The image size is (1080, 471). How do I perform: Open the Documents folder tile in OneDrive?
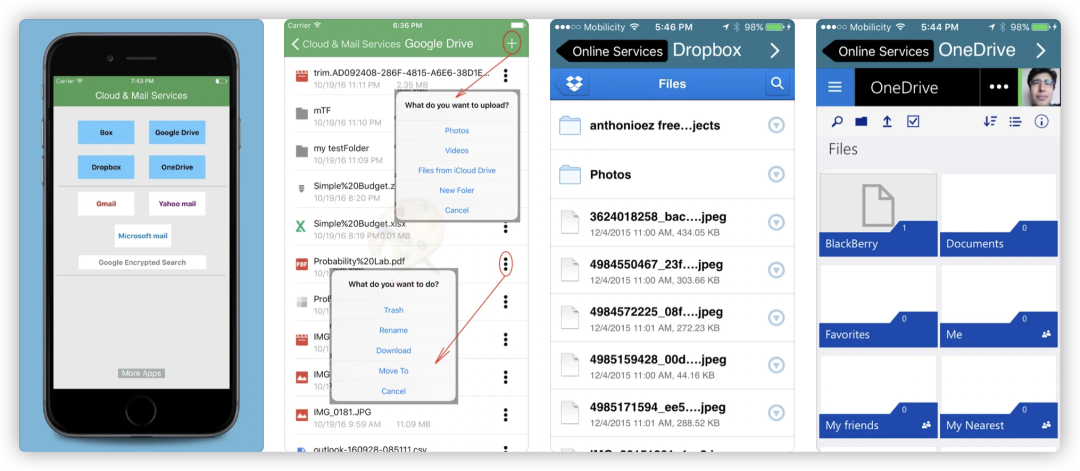(999, 214)
